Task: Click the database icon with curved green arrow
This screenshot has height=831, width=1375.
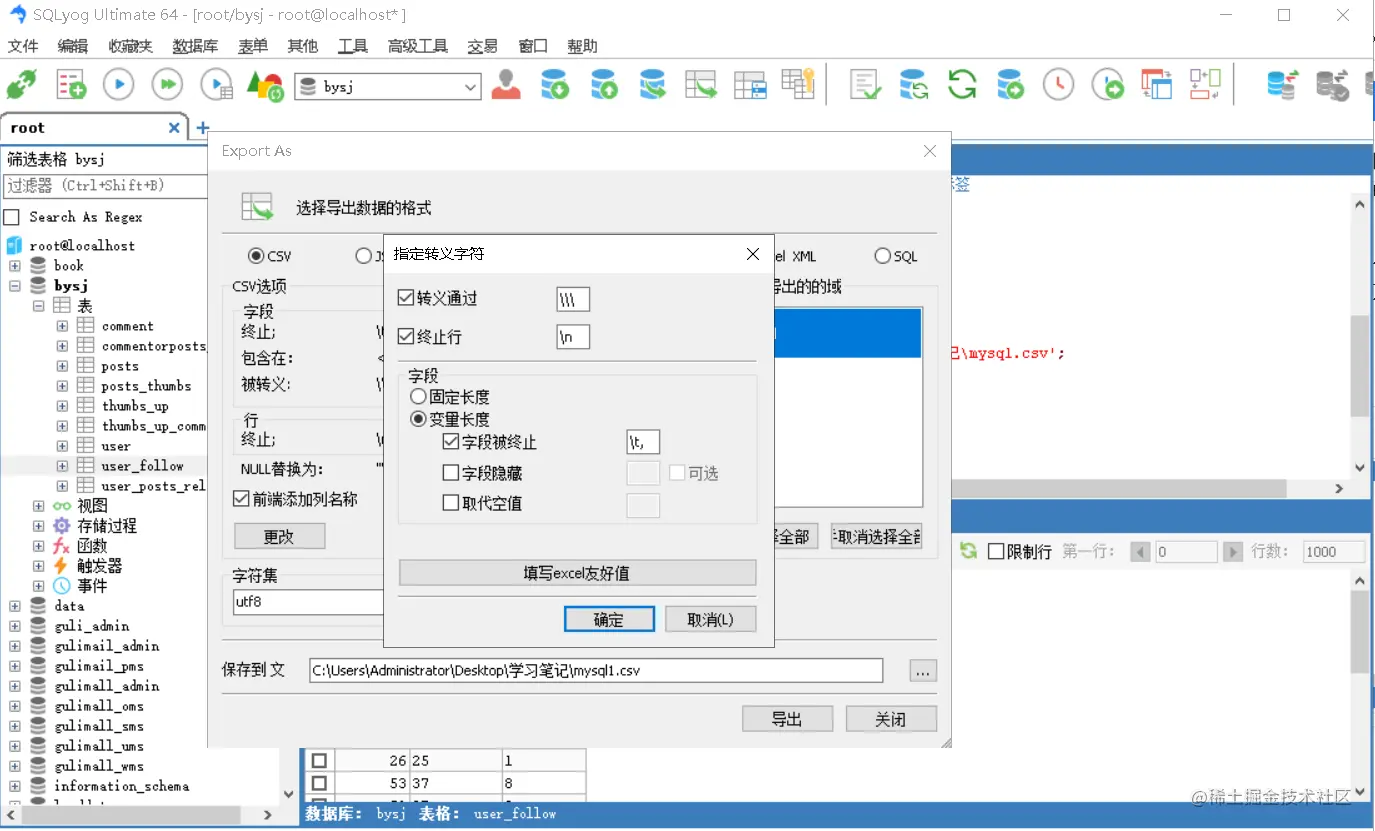Action: coord(653,85)
